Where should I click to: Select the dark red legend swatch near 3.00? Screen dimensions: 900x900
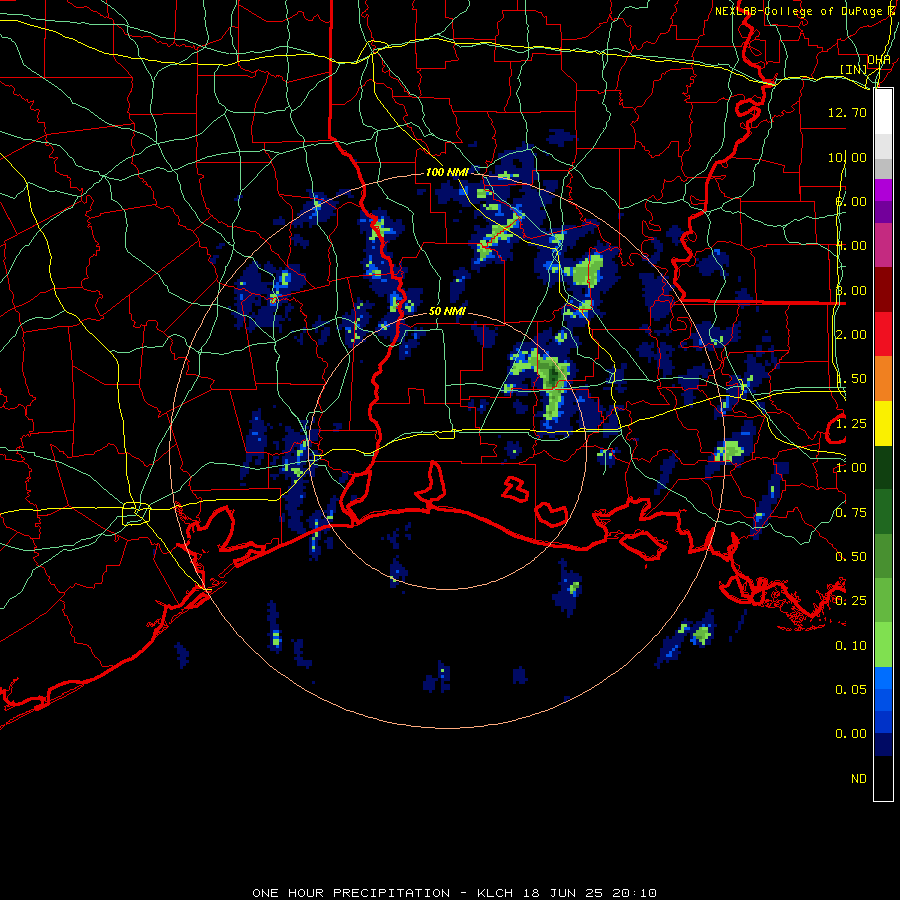click(883, 290)
